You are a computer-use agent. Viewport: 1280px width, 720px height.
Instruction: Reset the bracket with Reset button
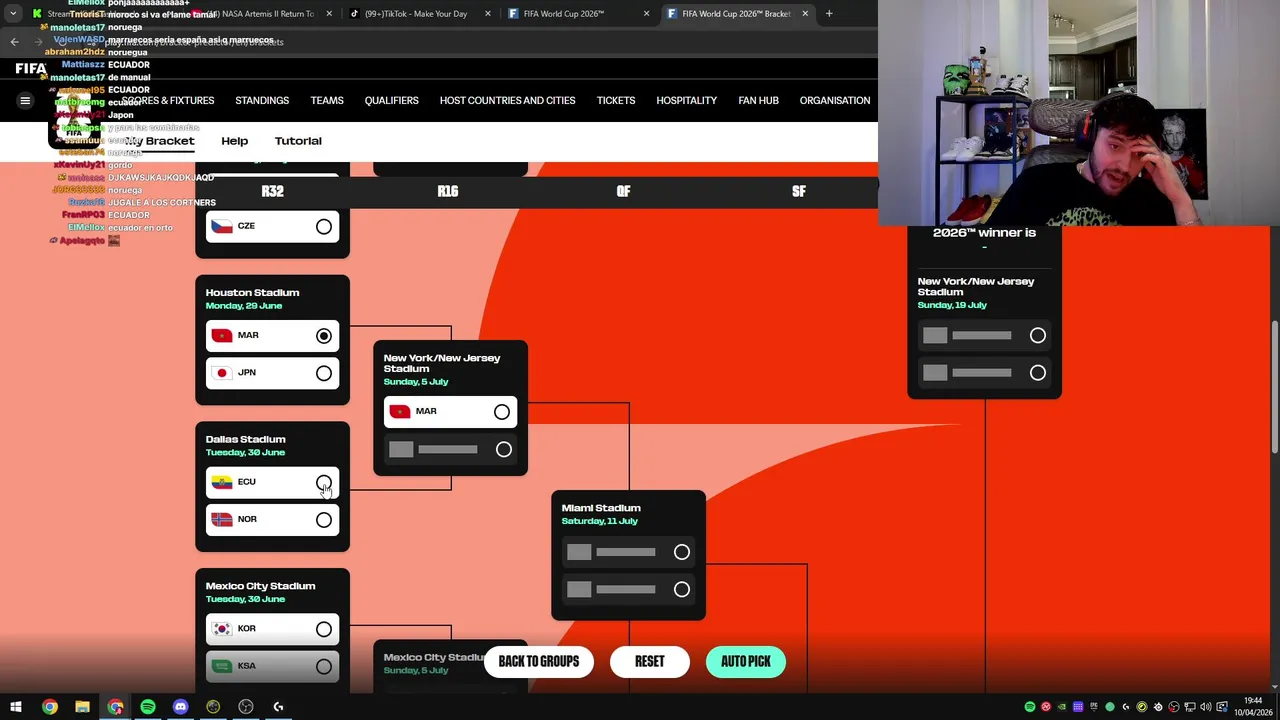650,662
